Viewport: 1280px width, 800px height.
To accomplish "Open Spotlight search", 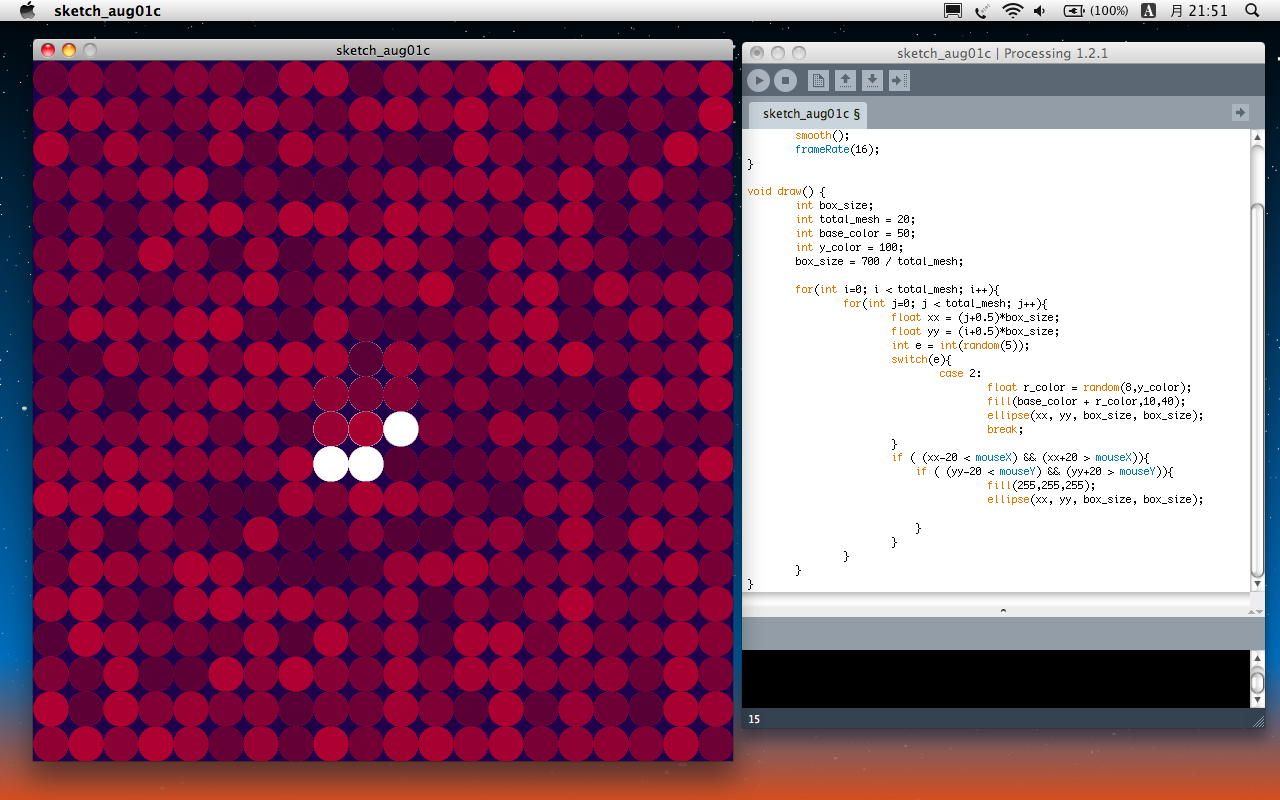I will coord(1252,10).
